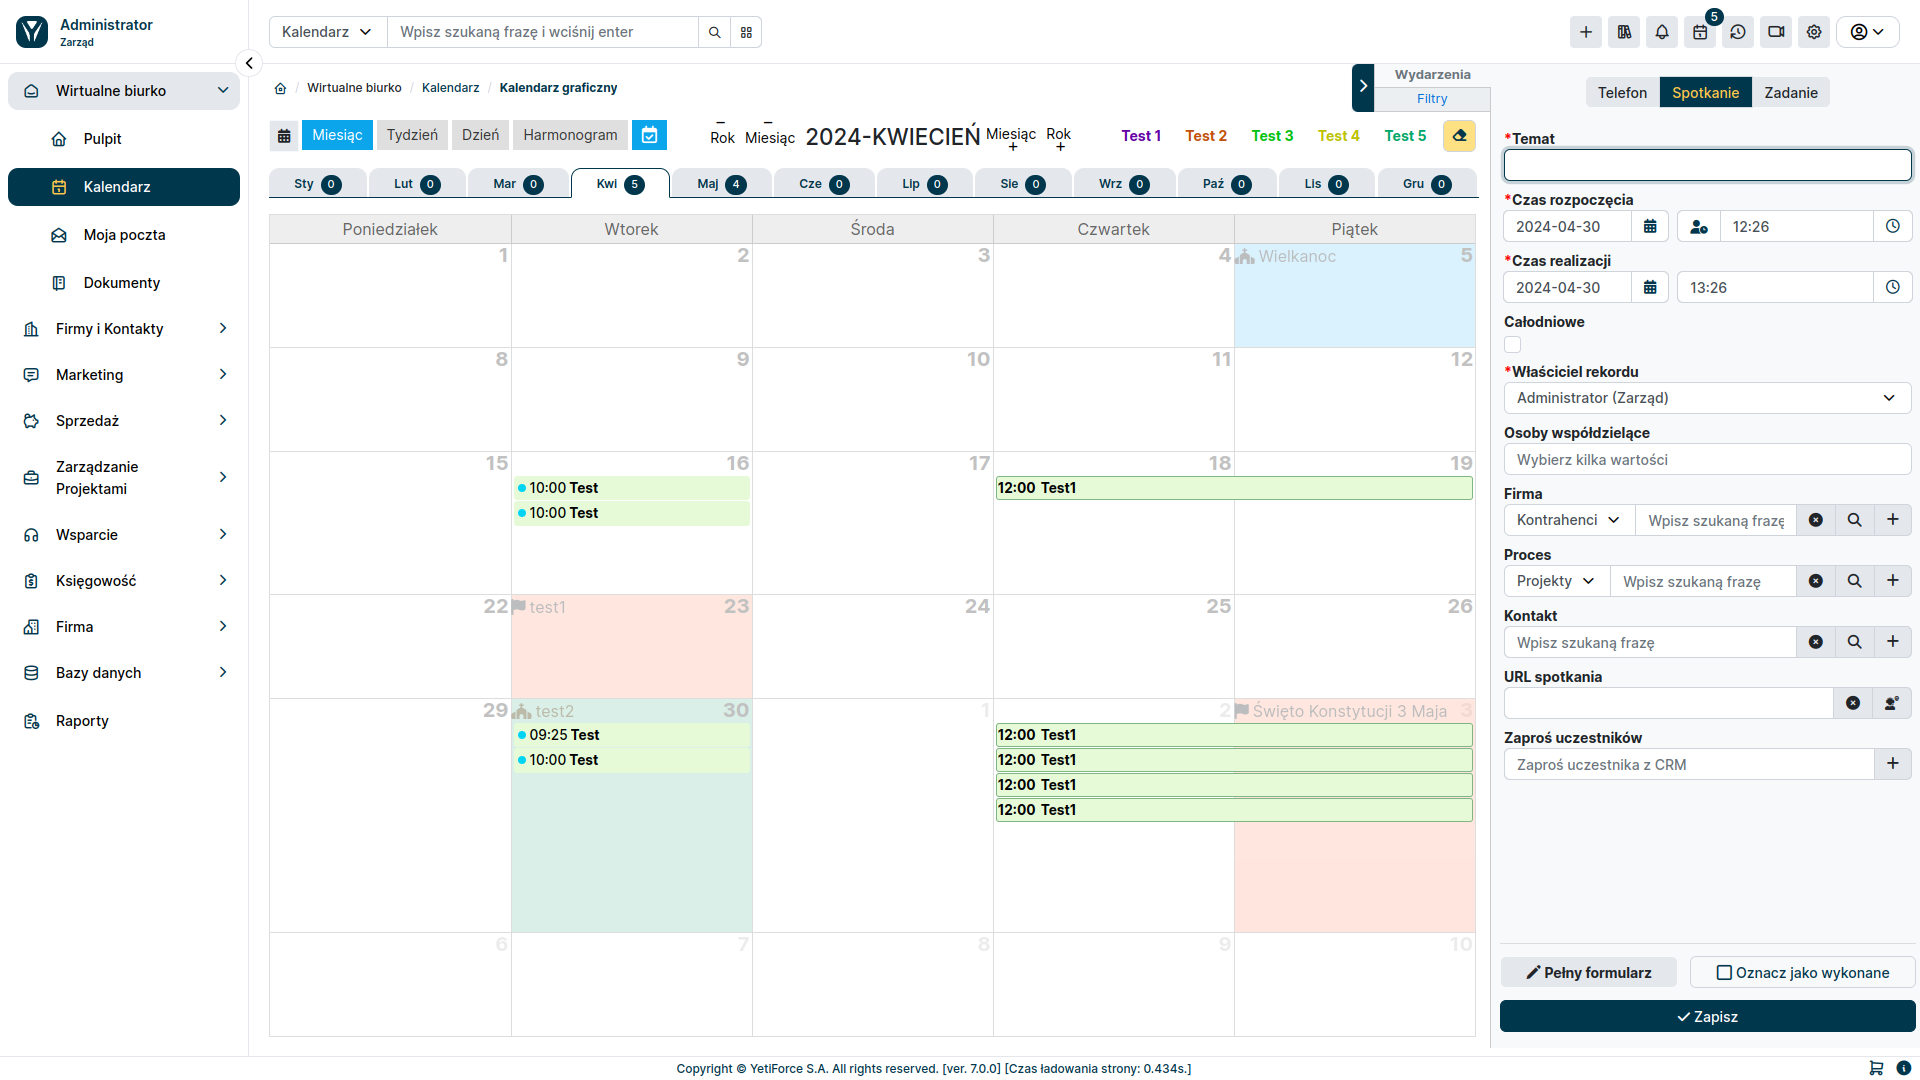Open Pełny formularz

coord(1588,972)
